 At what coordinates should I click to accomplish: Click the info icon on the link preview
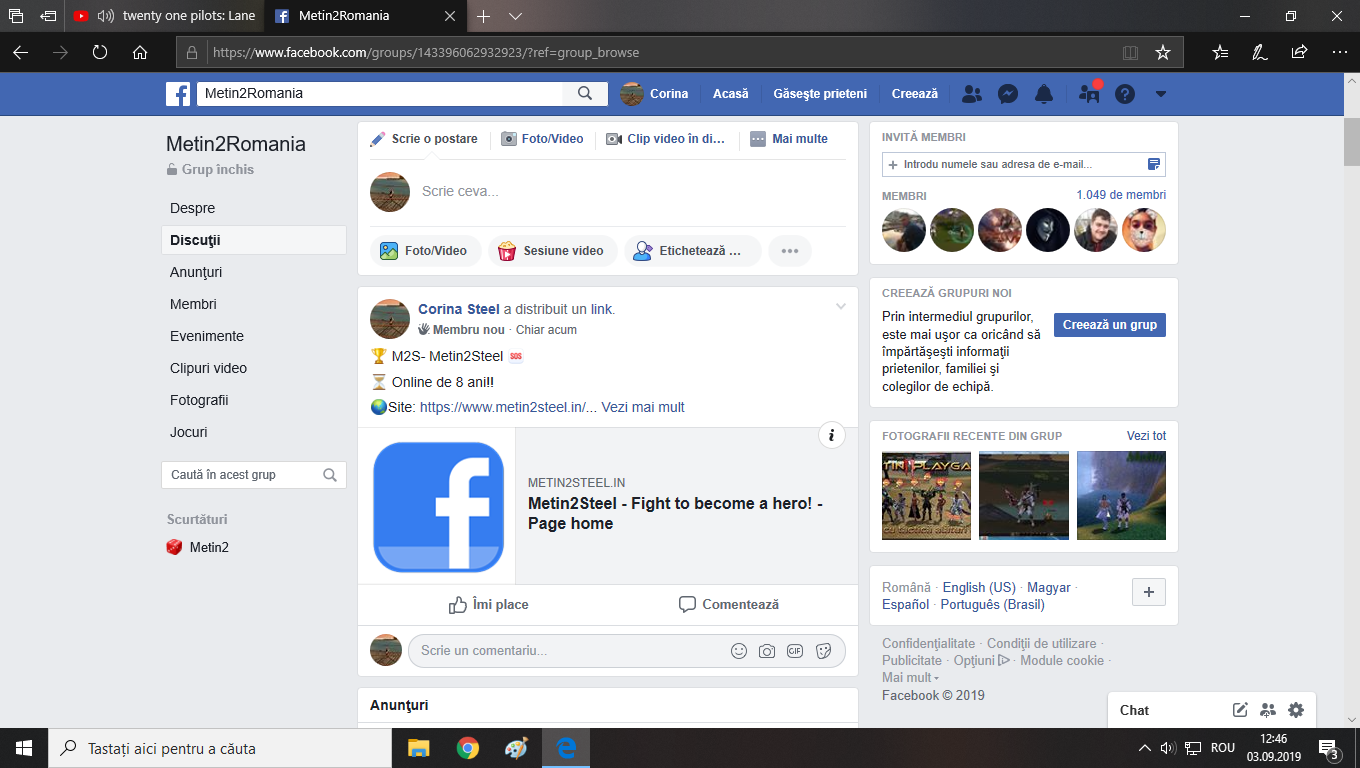click(832, 435)
